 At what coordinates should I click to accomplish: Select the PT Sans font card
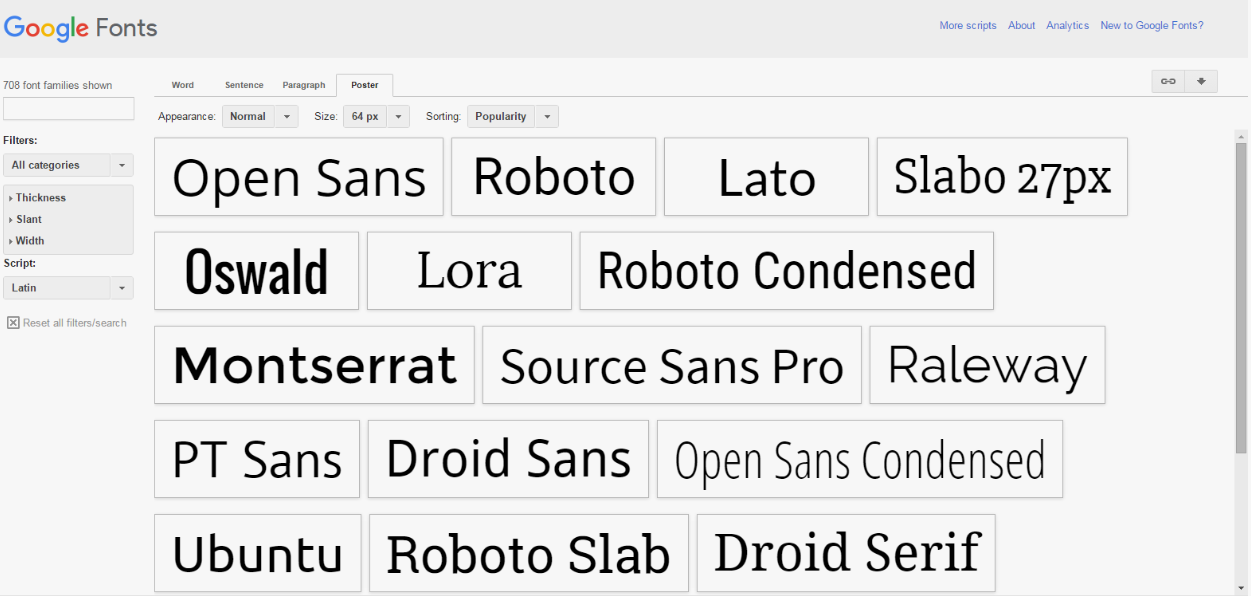click(257, 459)
